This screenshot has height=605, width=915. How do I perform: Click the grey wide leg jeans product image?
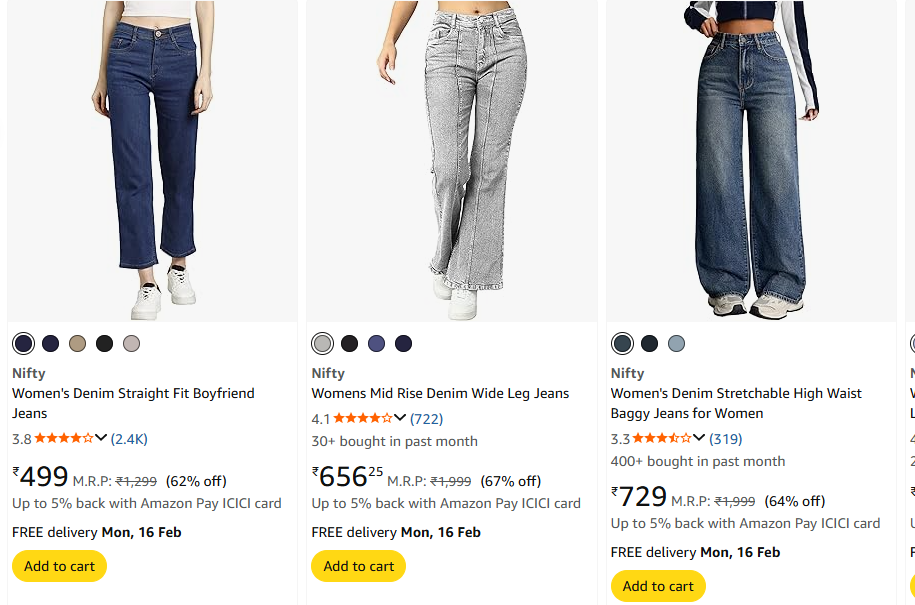[452, 160]
